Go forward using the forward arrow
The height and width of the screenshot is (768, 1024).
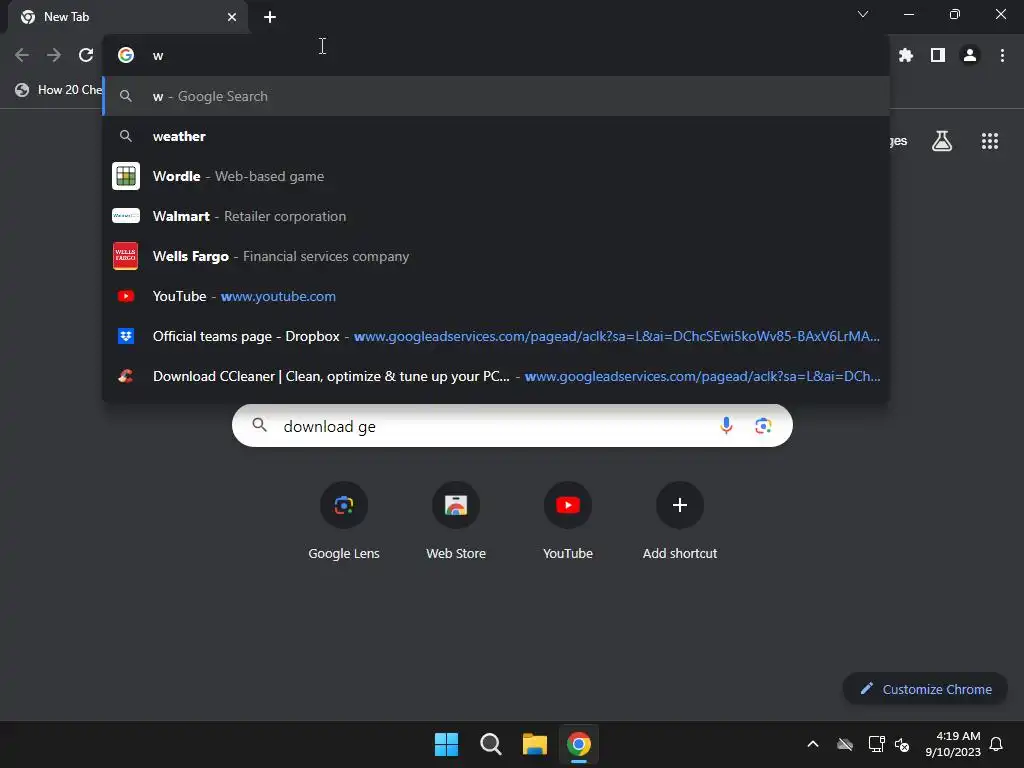tap(54, 56)
